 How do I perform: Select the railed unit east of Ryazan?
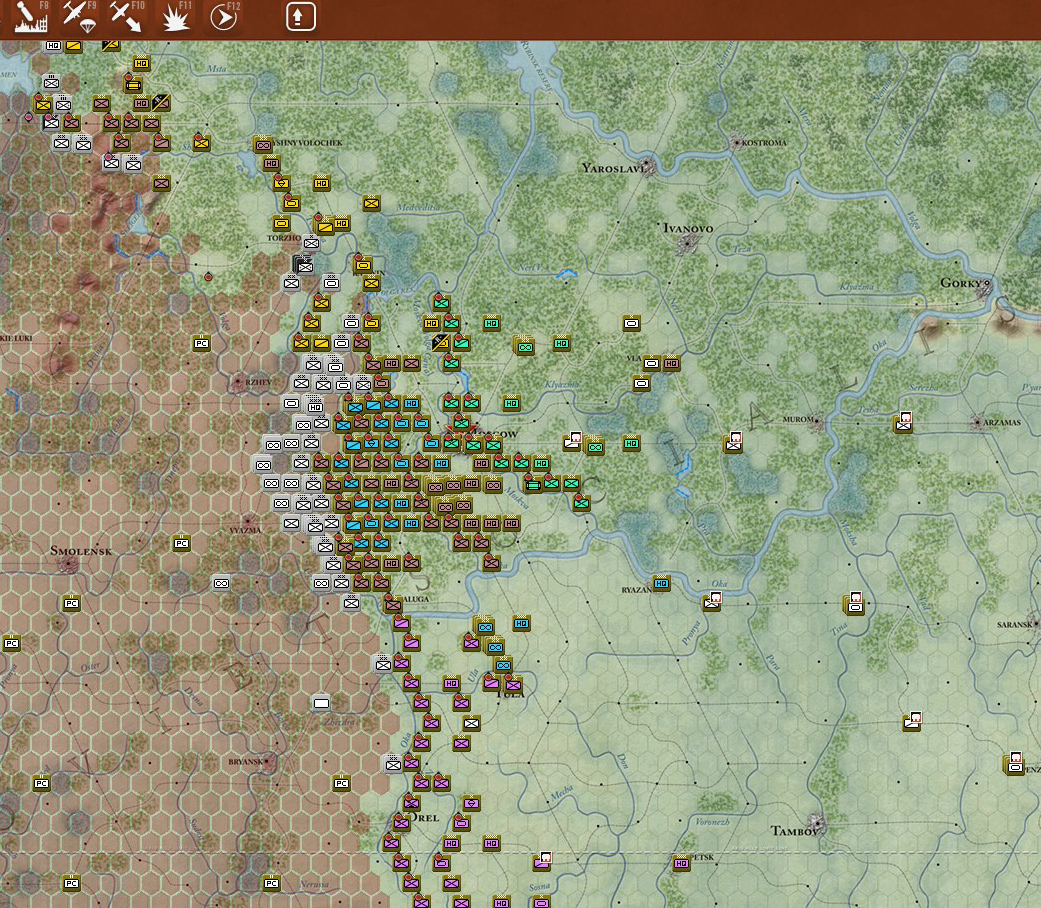point(712,601)
